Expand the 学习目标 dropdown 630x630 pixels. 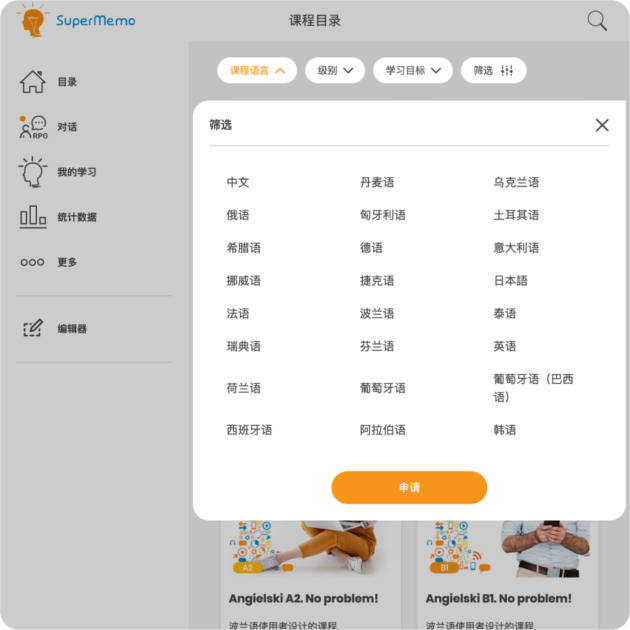[x=412, y=71]
